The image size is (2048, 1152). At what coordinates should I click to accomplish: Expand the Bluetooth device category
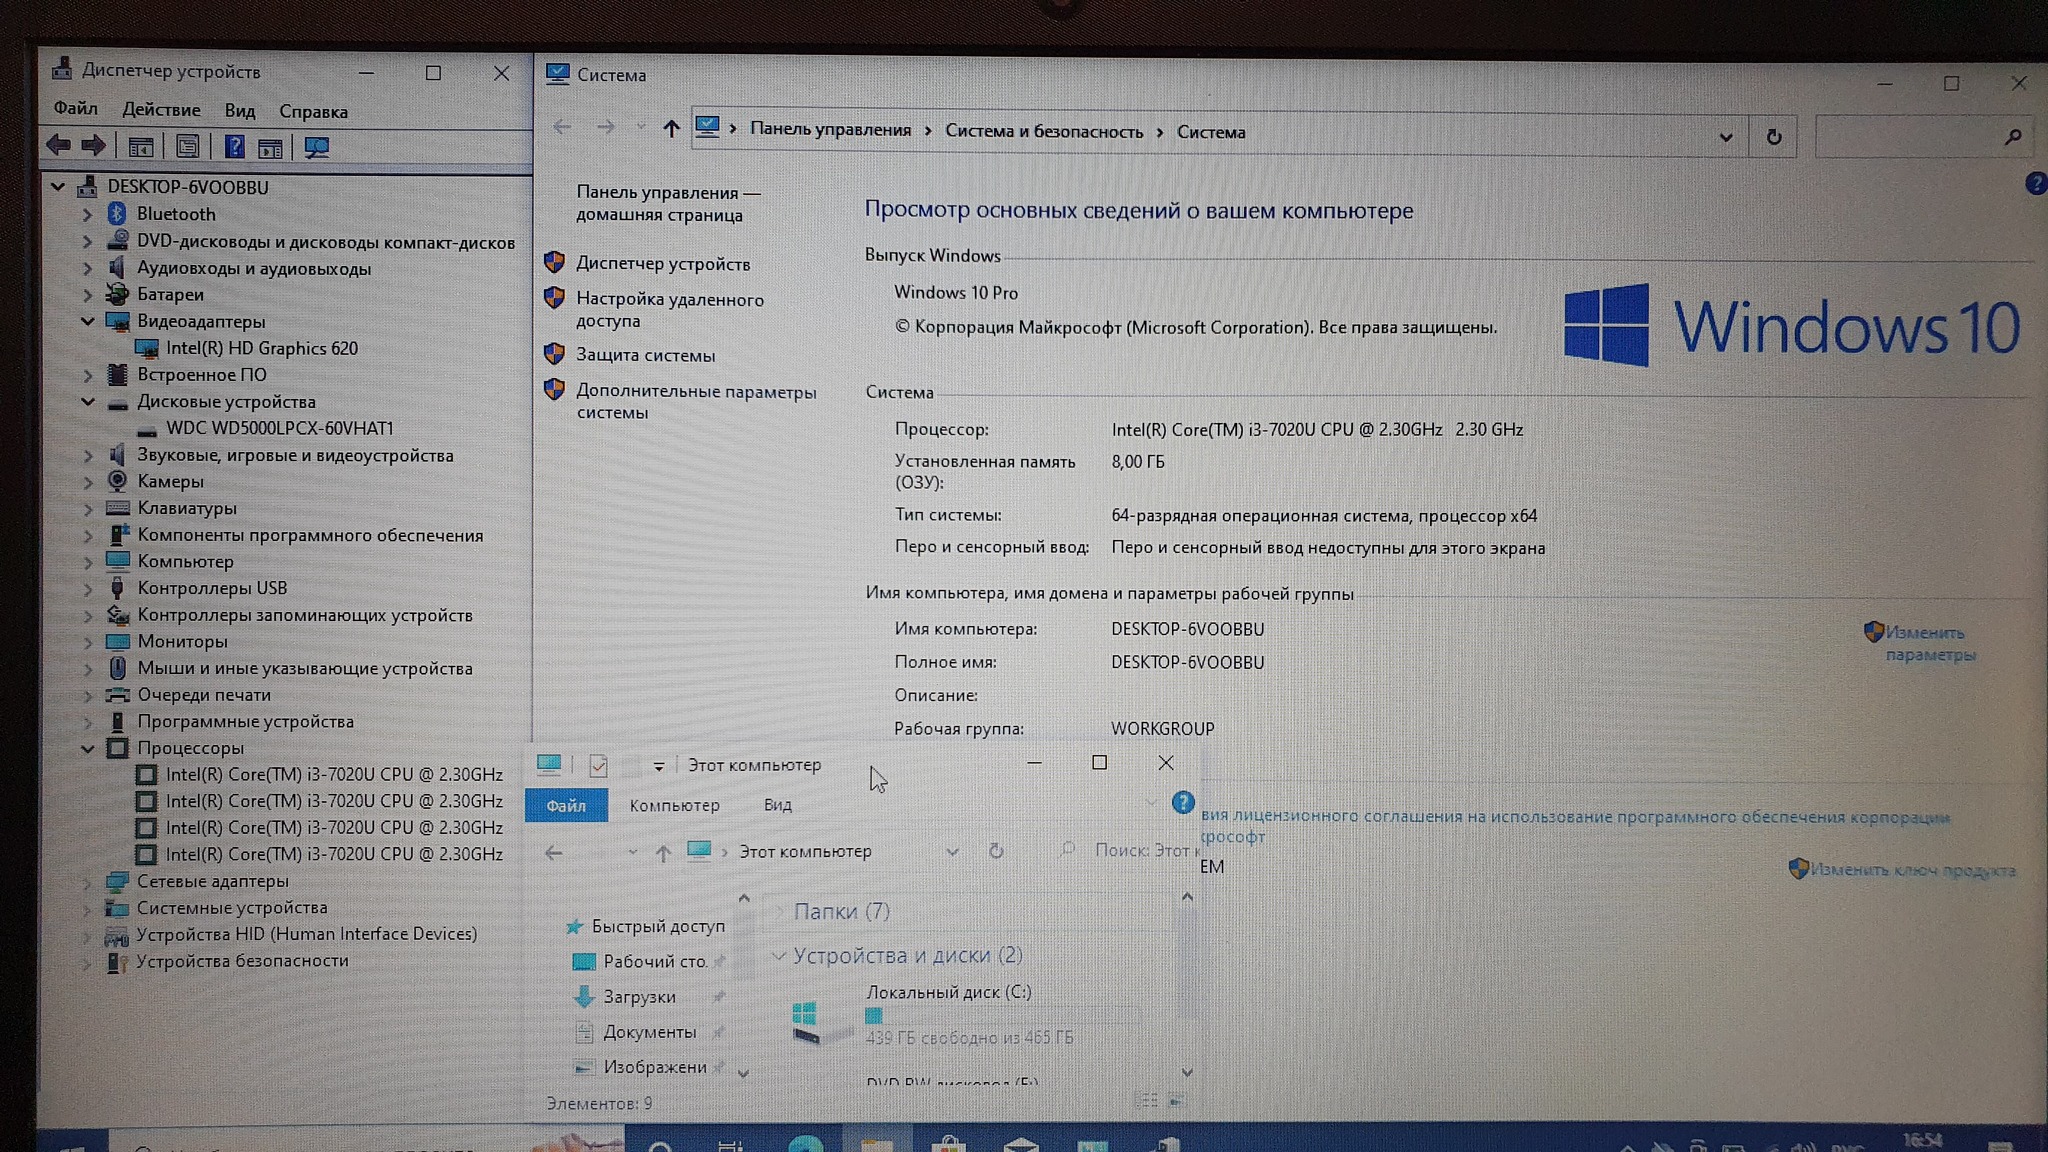[88, 214]
